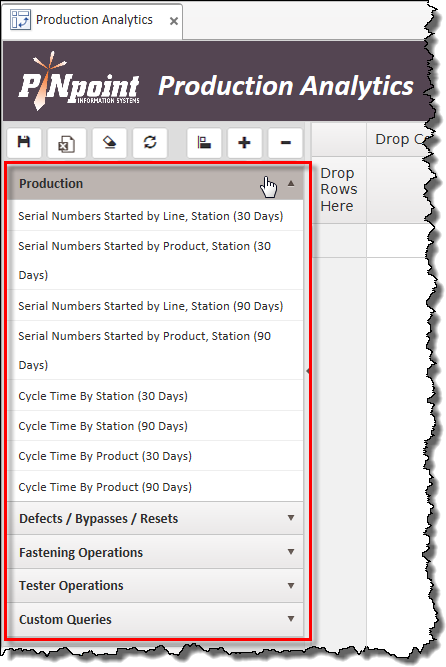Close the Production Analytics tab
This screenshot has width=446, height=667.
[x=174, y=21]
